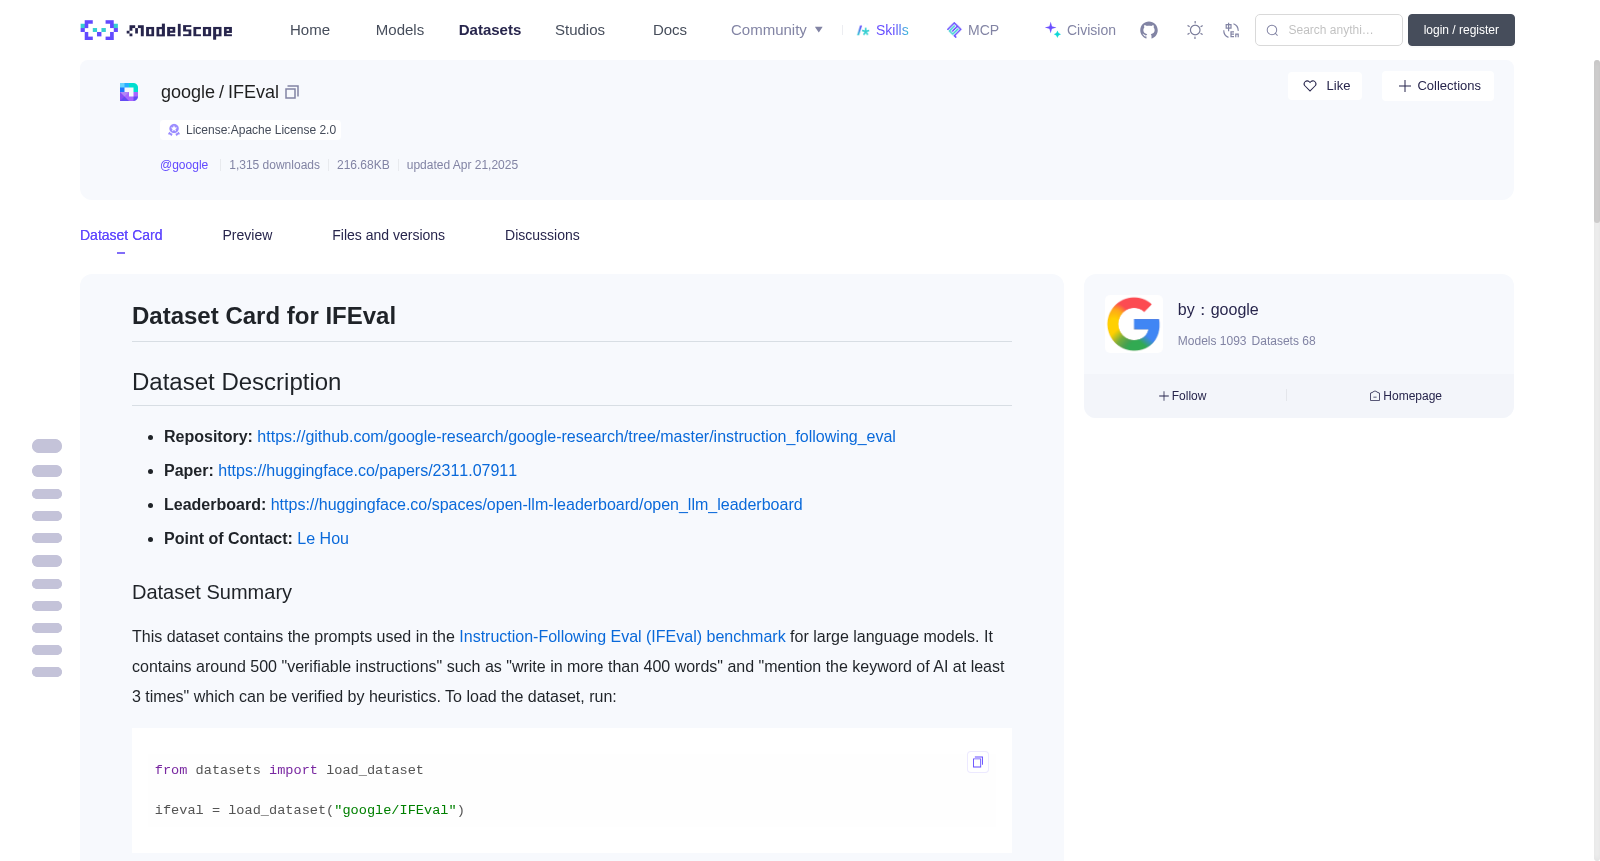Expand the Community dropdown menu

pos(777,30)
